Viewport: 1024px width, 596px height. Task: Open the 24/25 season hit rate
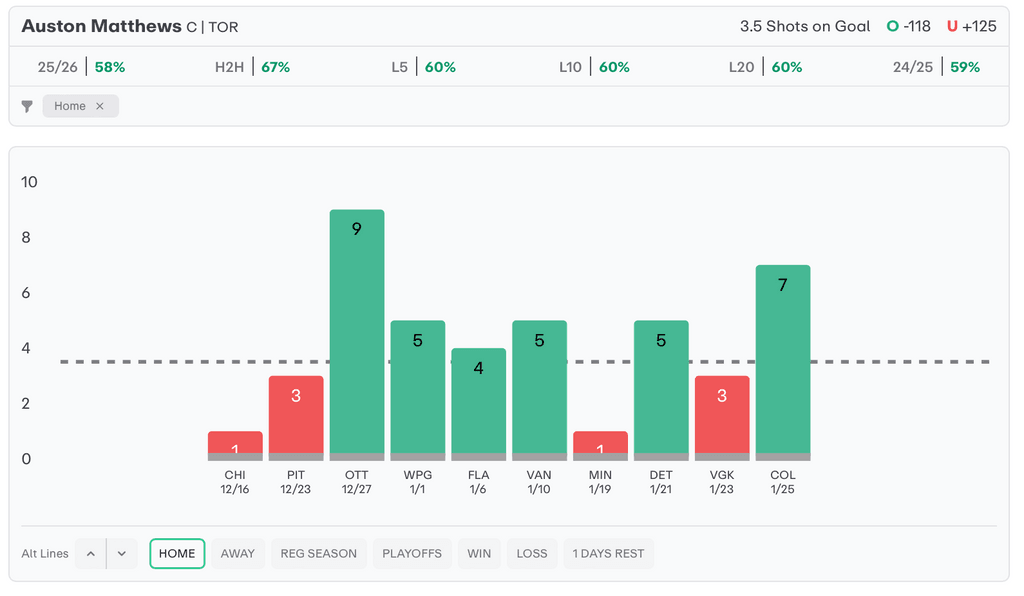[936, 67]
